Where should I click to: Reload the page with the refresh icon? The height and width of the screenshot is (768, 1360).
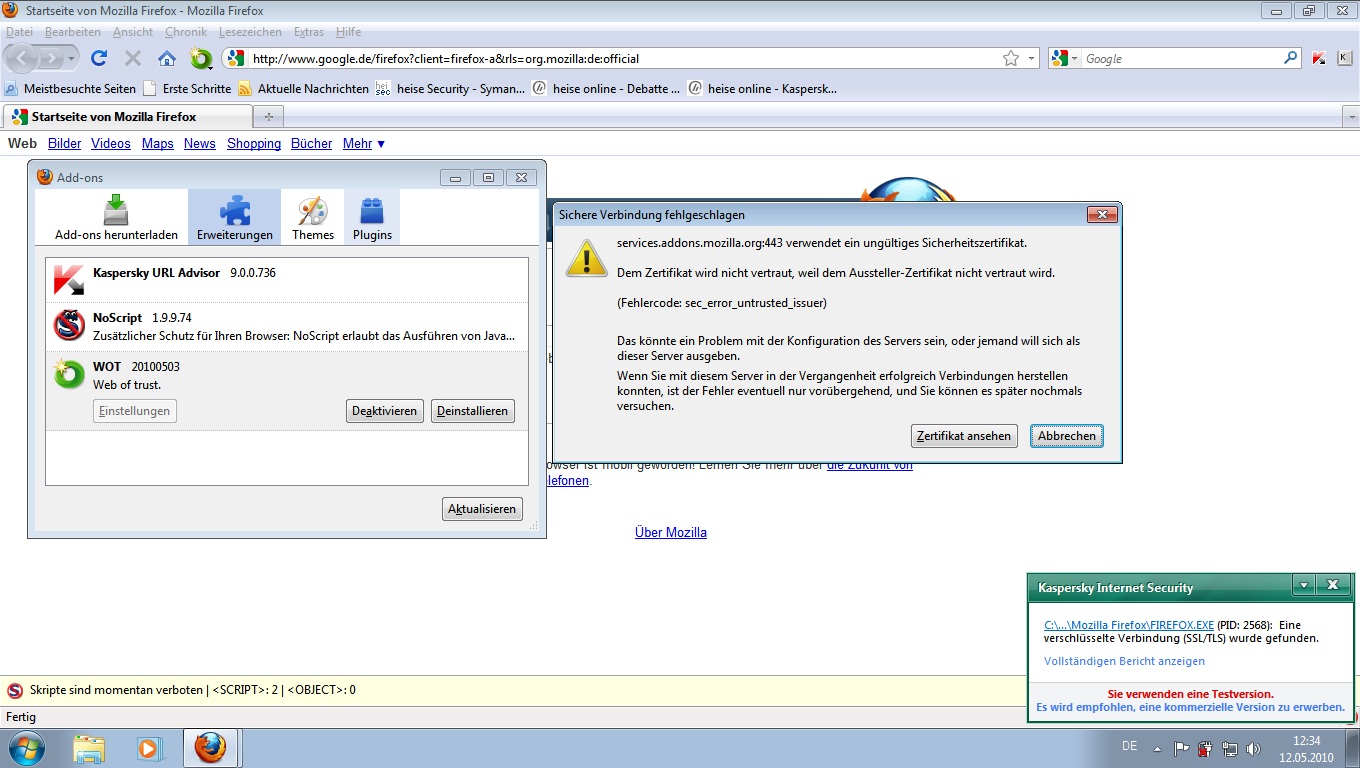click(x=99, y=58)
